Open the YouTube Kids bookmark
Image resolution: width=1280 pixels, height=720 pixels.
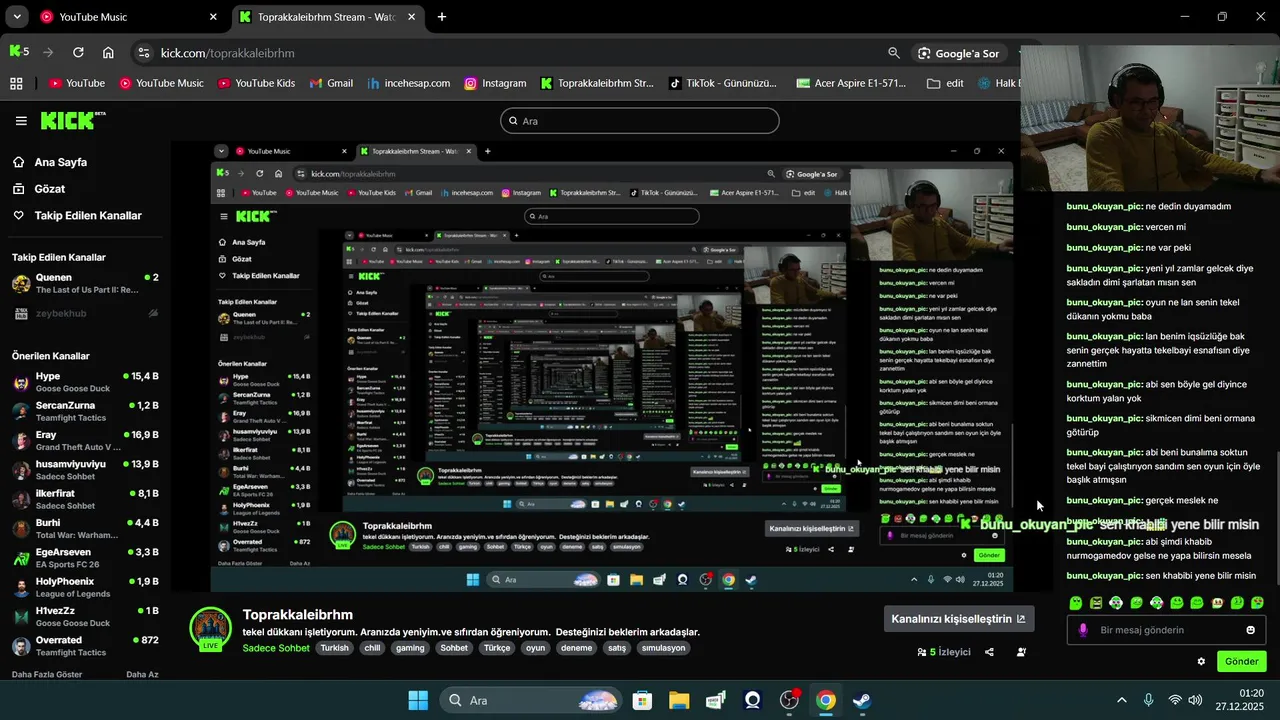[256, 83]
